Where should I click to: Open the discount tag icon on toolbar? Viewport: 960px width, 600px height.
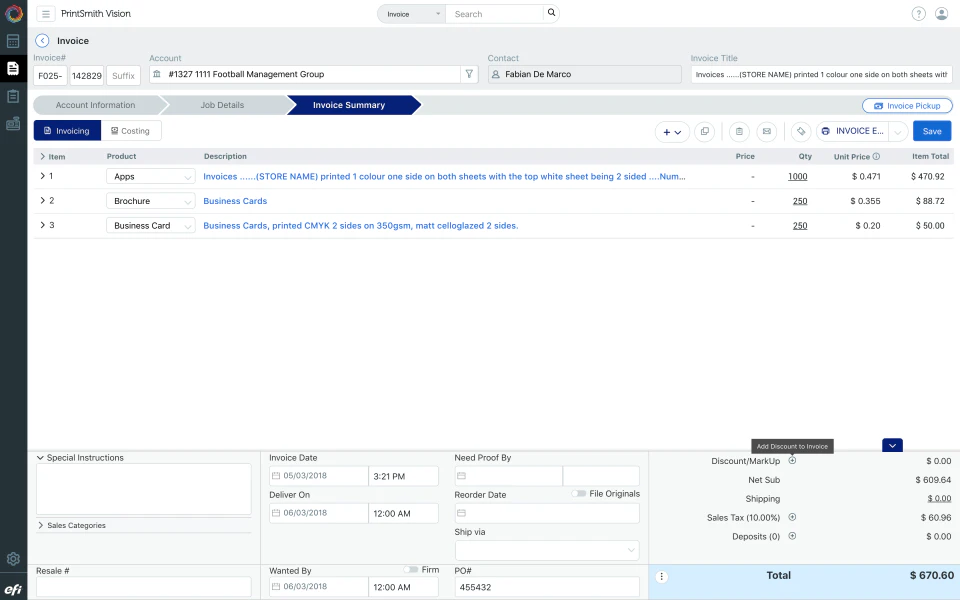pos(800,131)
